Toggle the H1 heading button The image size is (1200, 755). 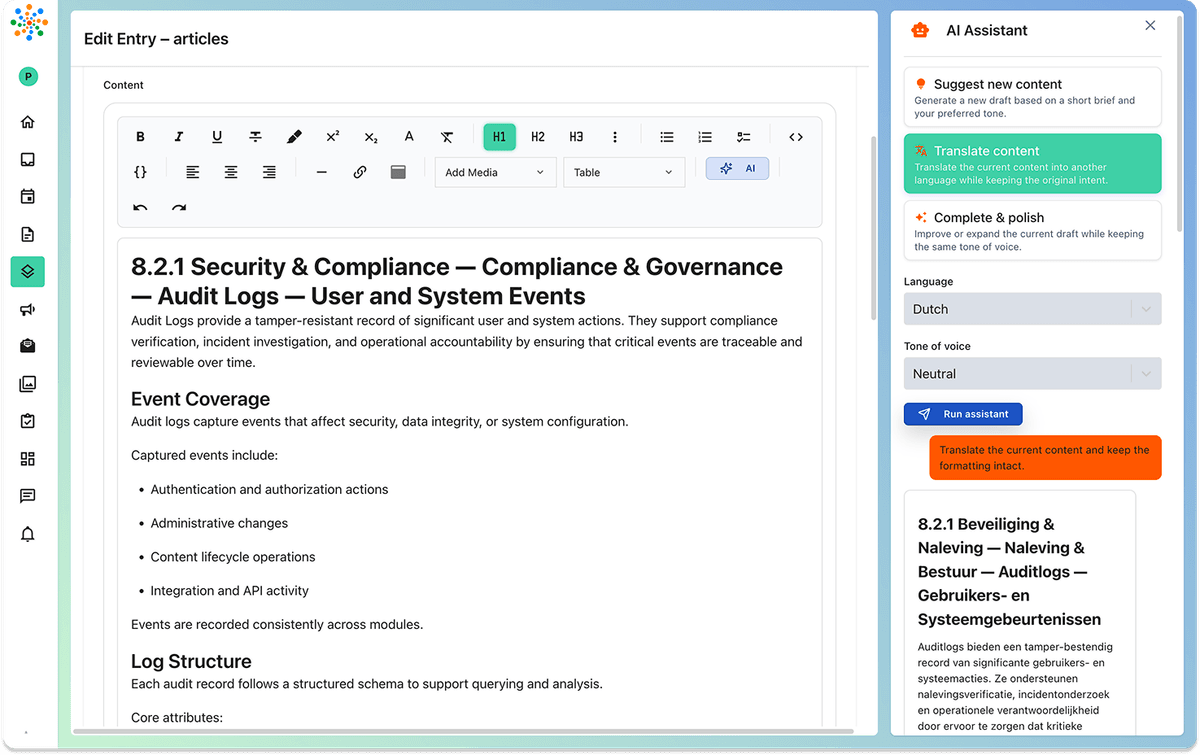499,137
